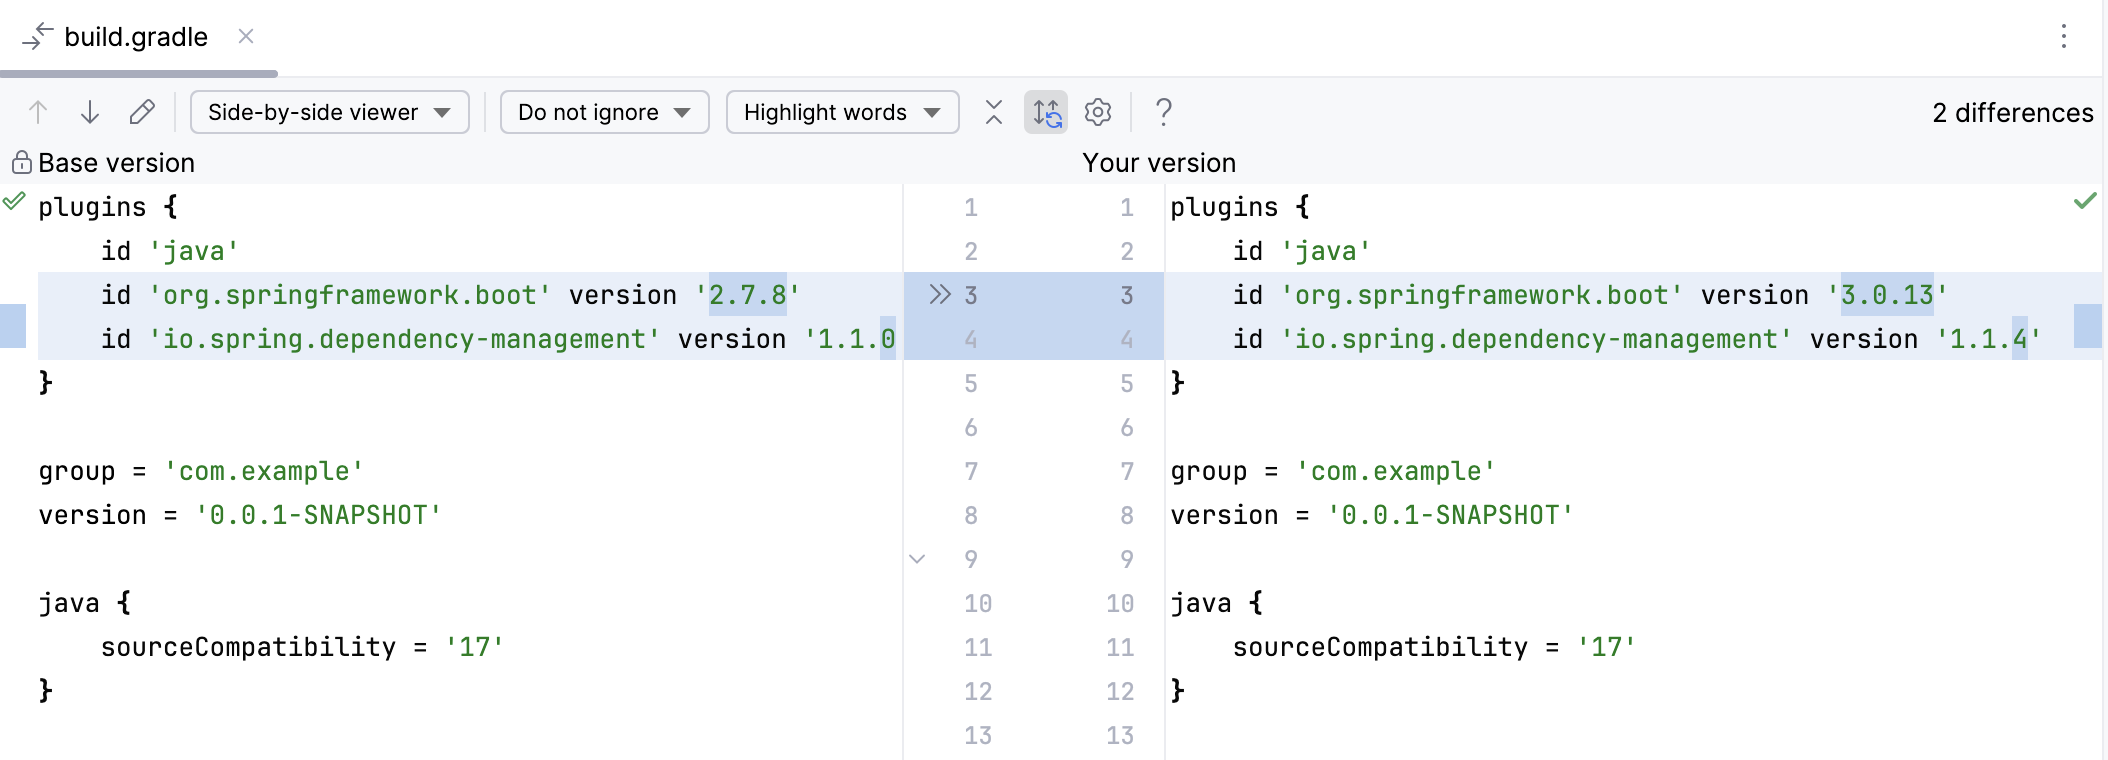
Task: Open the Highlight words dropdown
Action: 842,112
